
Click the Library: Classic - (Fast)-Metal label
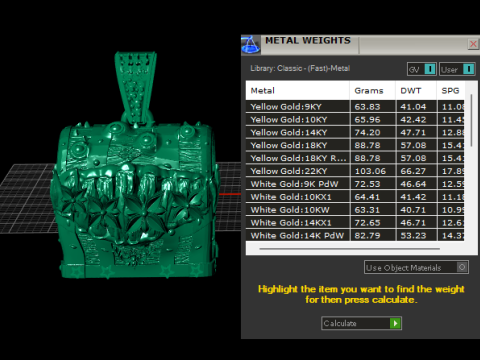pos(300,68)
